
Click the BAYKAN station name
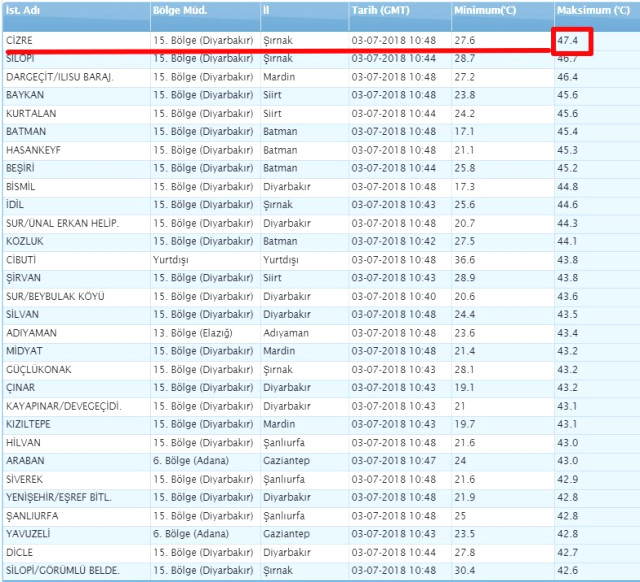click(x=25, y=95)
